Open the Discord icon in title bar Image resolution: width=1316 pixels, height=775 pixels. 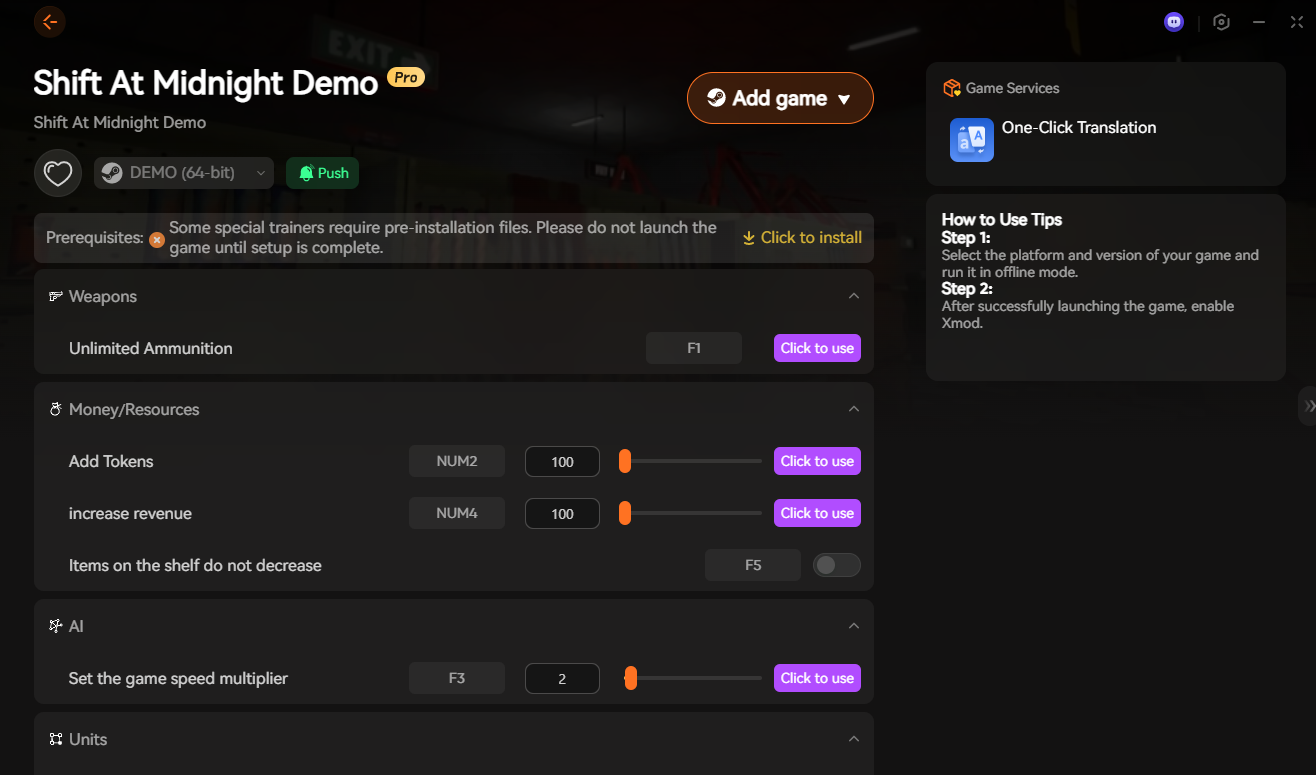(1174, 21)
